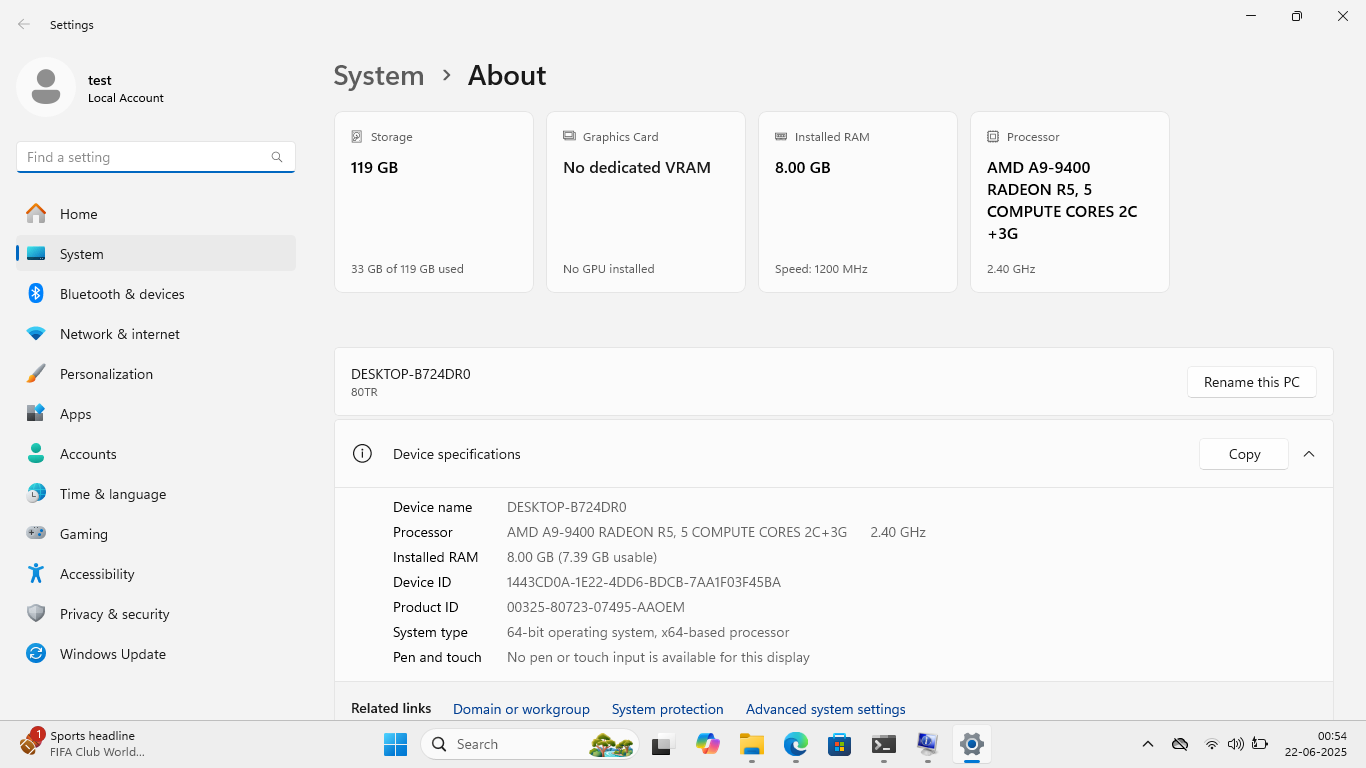Click the Find a setting search field
This screenshot has height=768, width=1366.
coord(155,157)
